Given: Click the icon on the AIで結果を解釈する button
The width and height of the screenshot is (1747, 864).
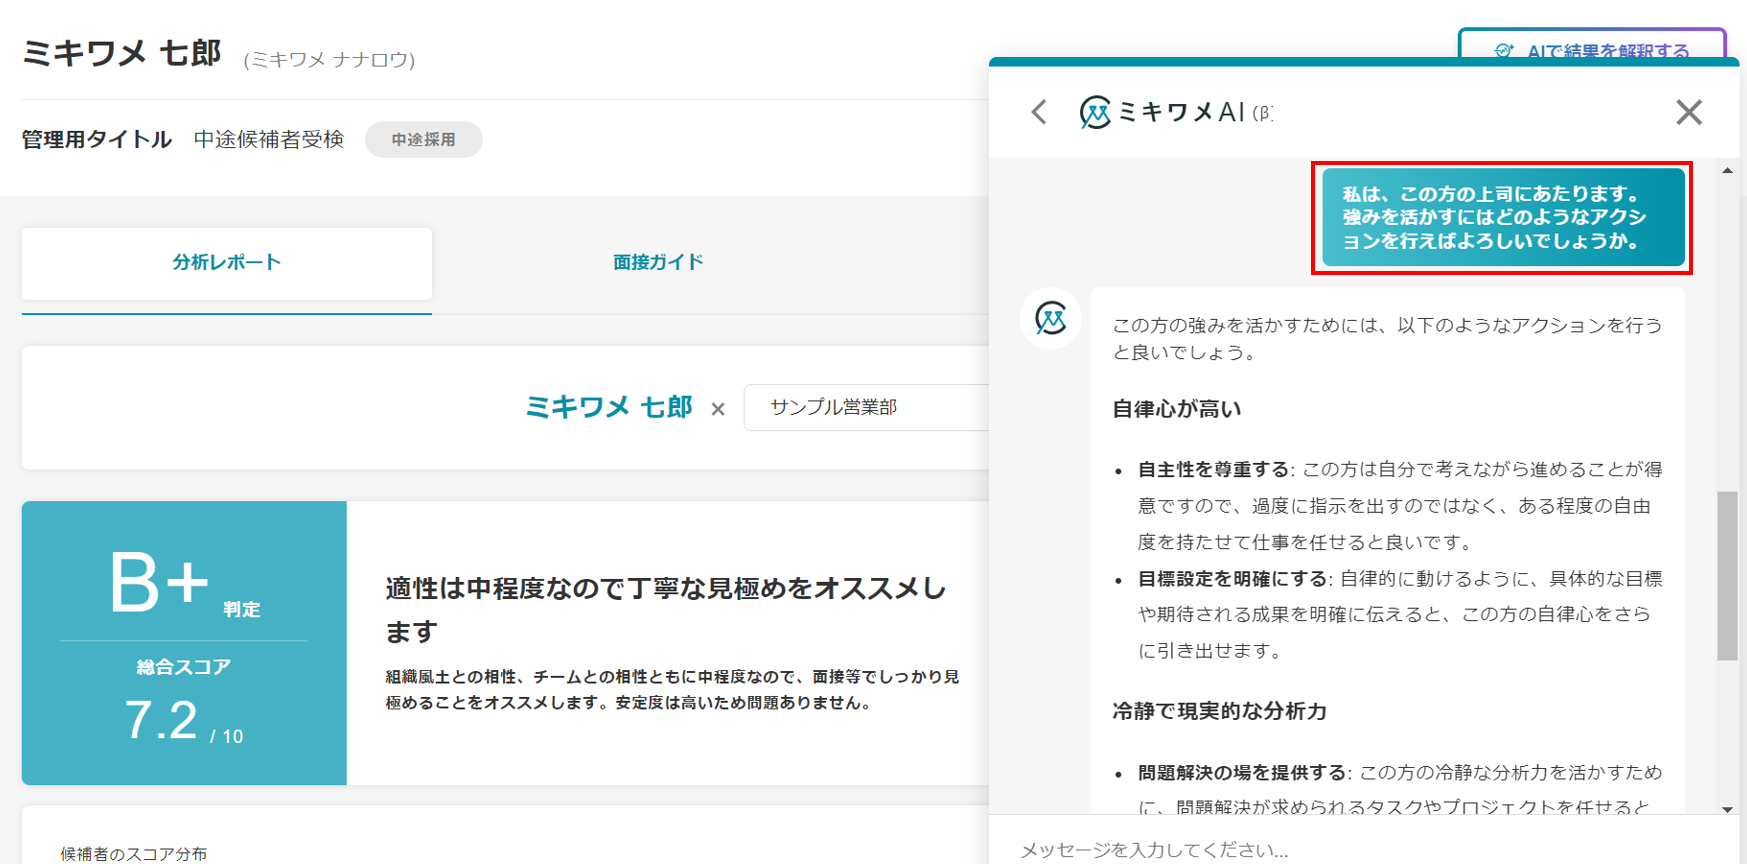Looking at the screenshot, I should click(x=1503, y=51).
